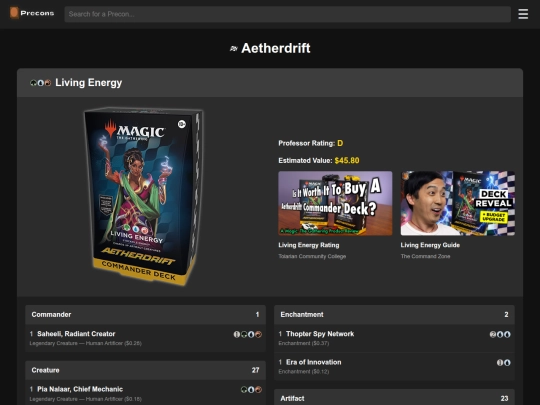Viewport: 540px width, 405px height.
Task: Click the Artifact count 23
Action: click(x=505, y=398)
